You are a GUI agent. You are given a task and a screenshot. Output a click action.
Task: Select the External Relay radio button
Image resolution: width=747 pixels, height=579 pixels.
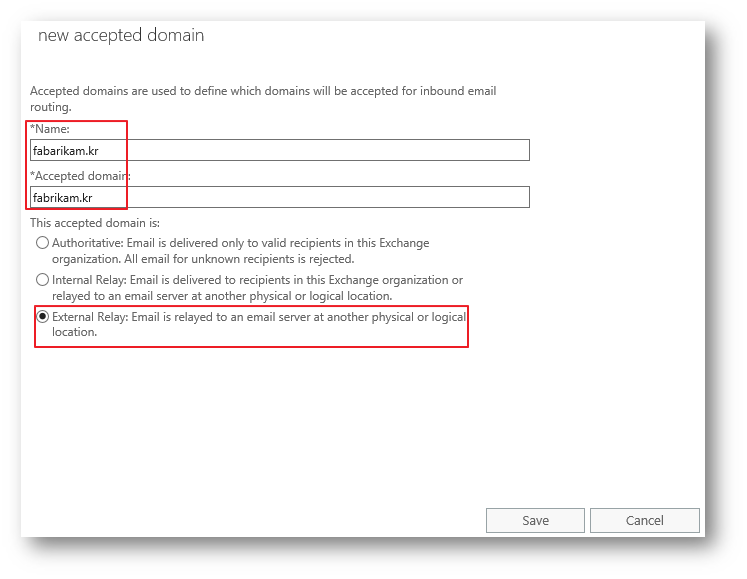pos(42,316)
